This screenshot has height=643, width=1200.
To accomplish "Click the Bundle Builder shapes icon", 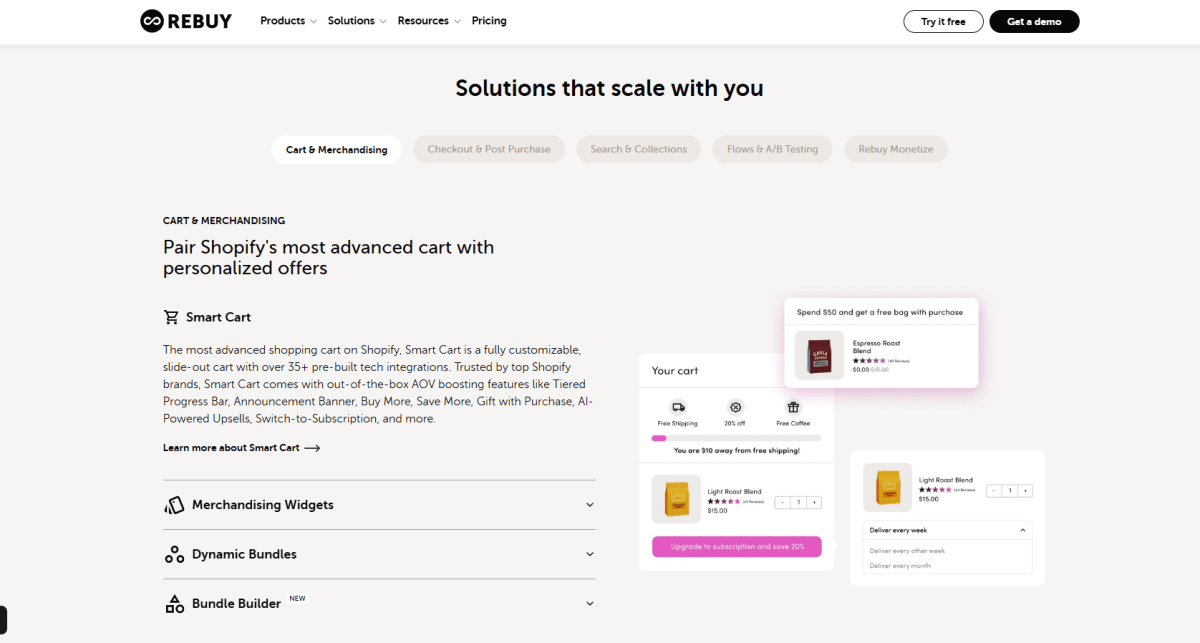I will click(x=174, y=603).
